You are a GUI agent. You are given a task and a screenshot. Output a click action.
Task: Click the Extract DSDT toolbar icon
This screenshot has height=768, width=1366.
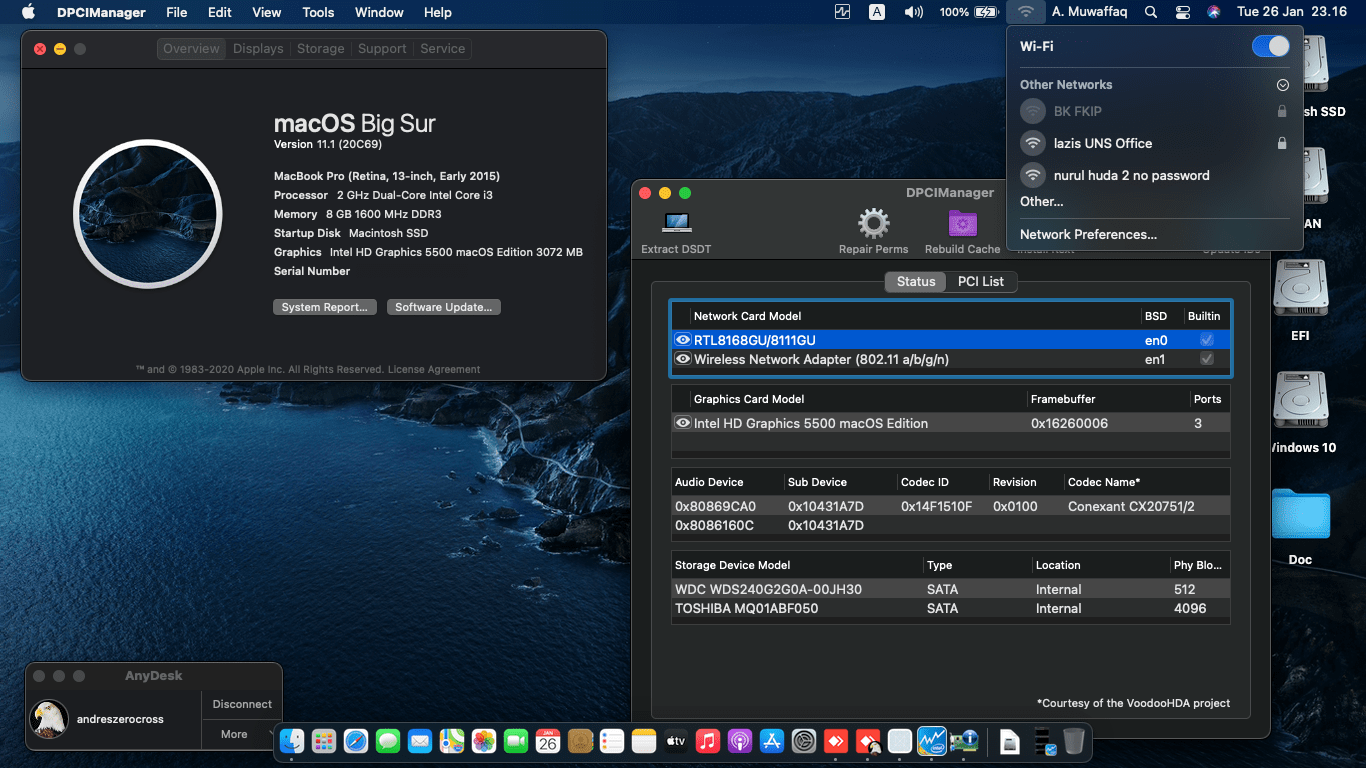point(677,223)
